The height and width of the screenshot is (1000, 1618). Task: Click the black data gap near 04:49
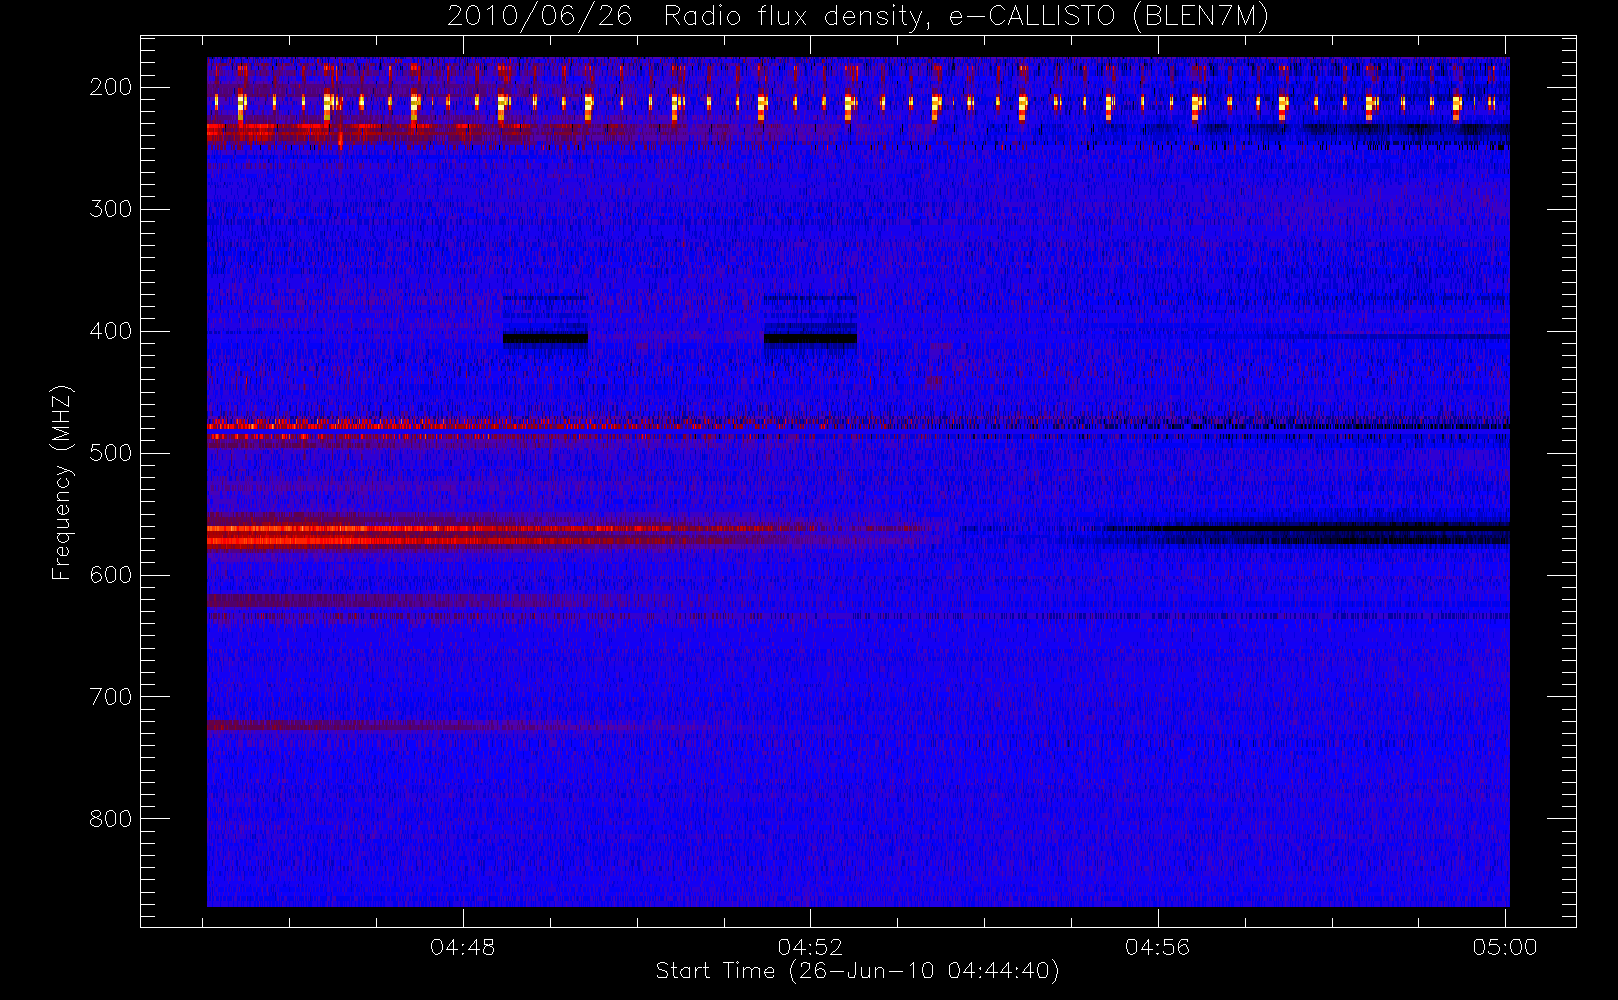(x=545, y=338)
